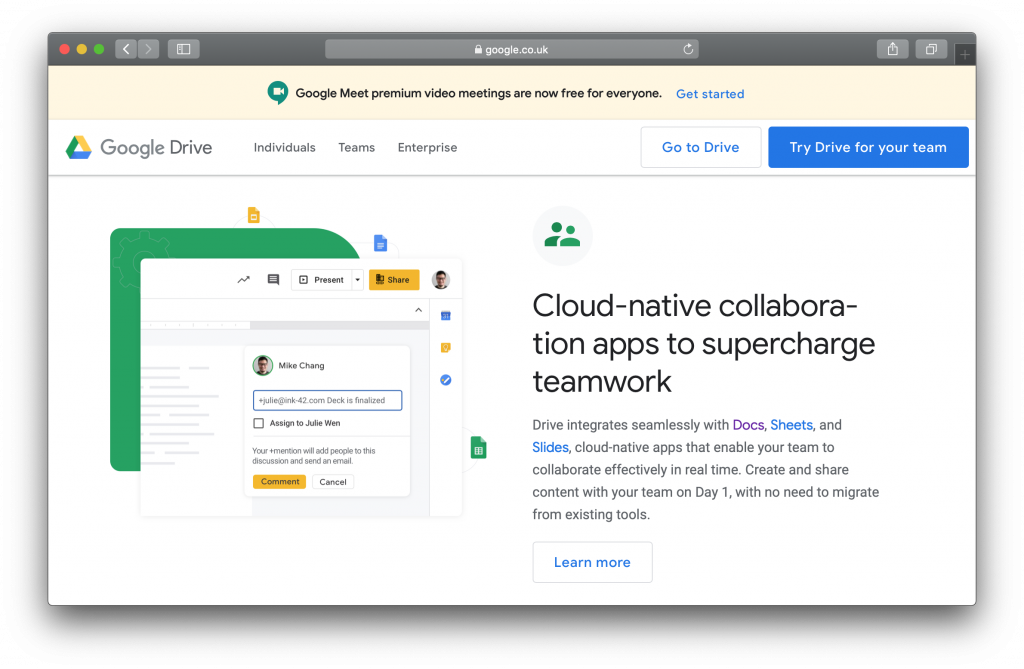This screenshot has width=1024, height=669.
Task: Open the Teams nav item
Action: point(357,148)
